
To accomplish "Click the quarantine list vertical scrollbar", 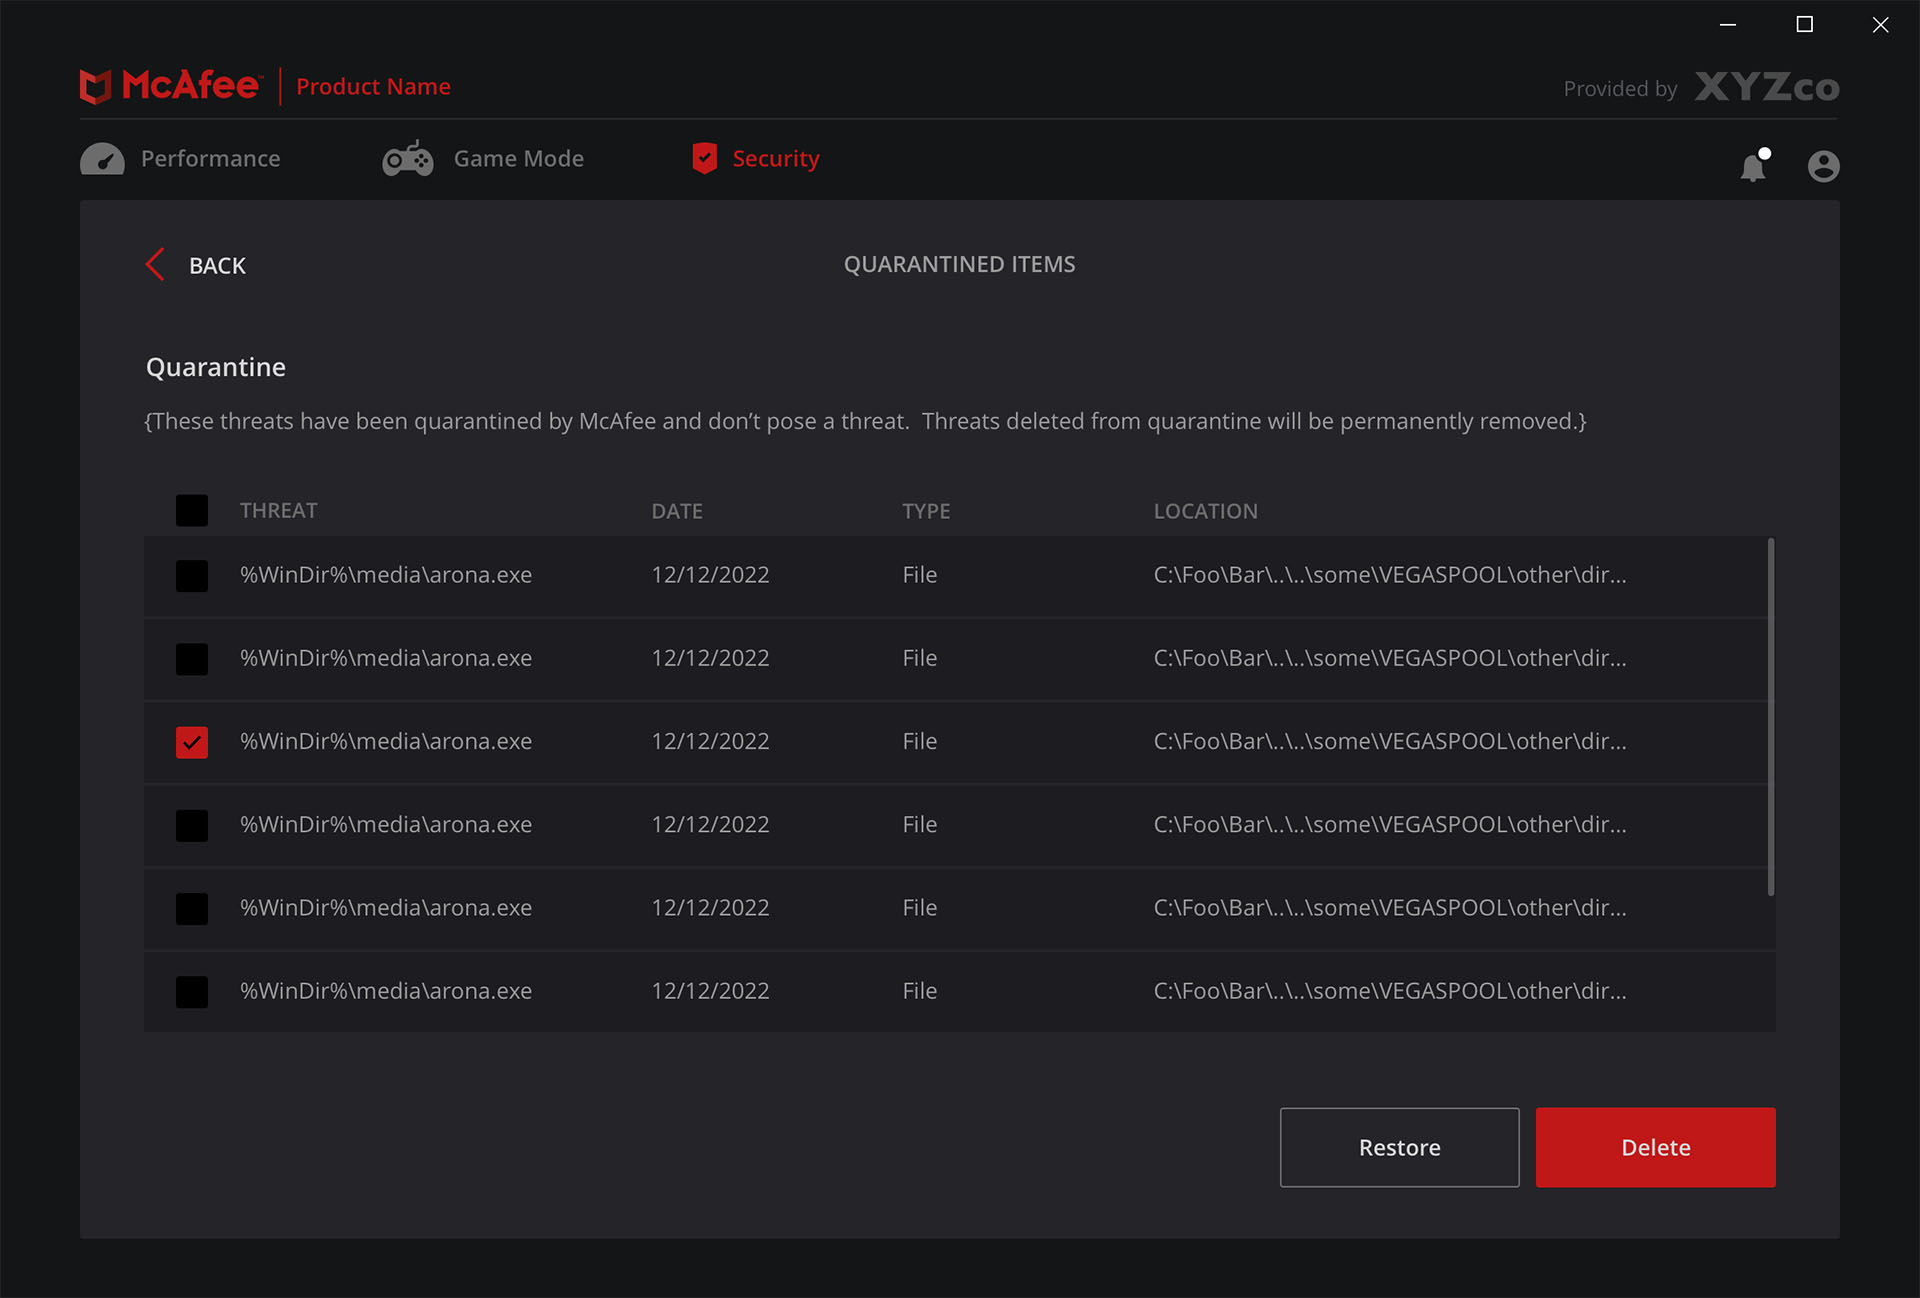I will click(1770, 717).
